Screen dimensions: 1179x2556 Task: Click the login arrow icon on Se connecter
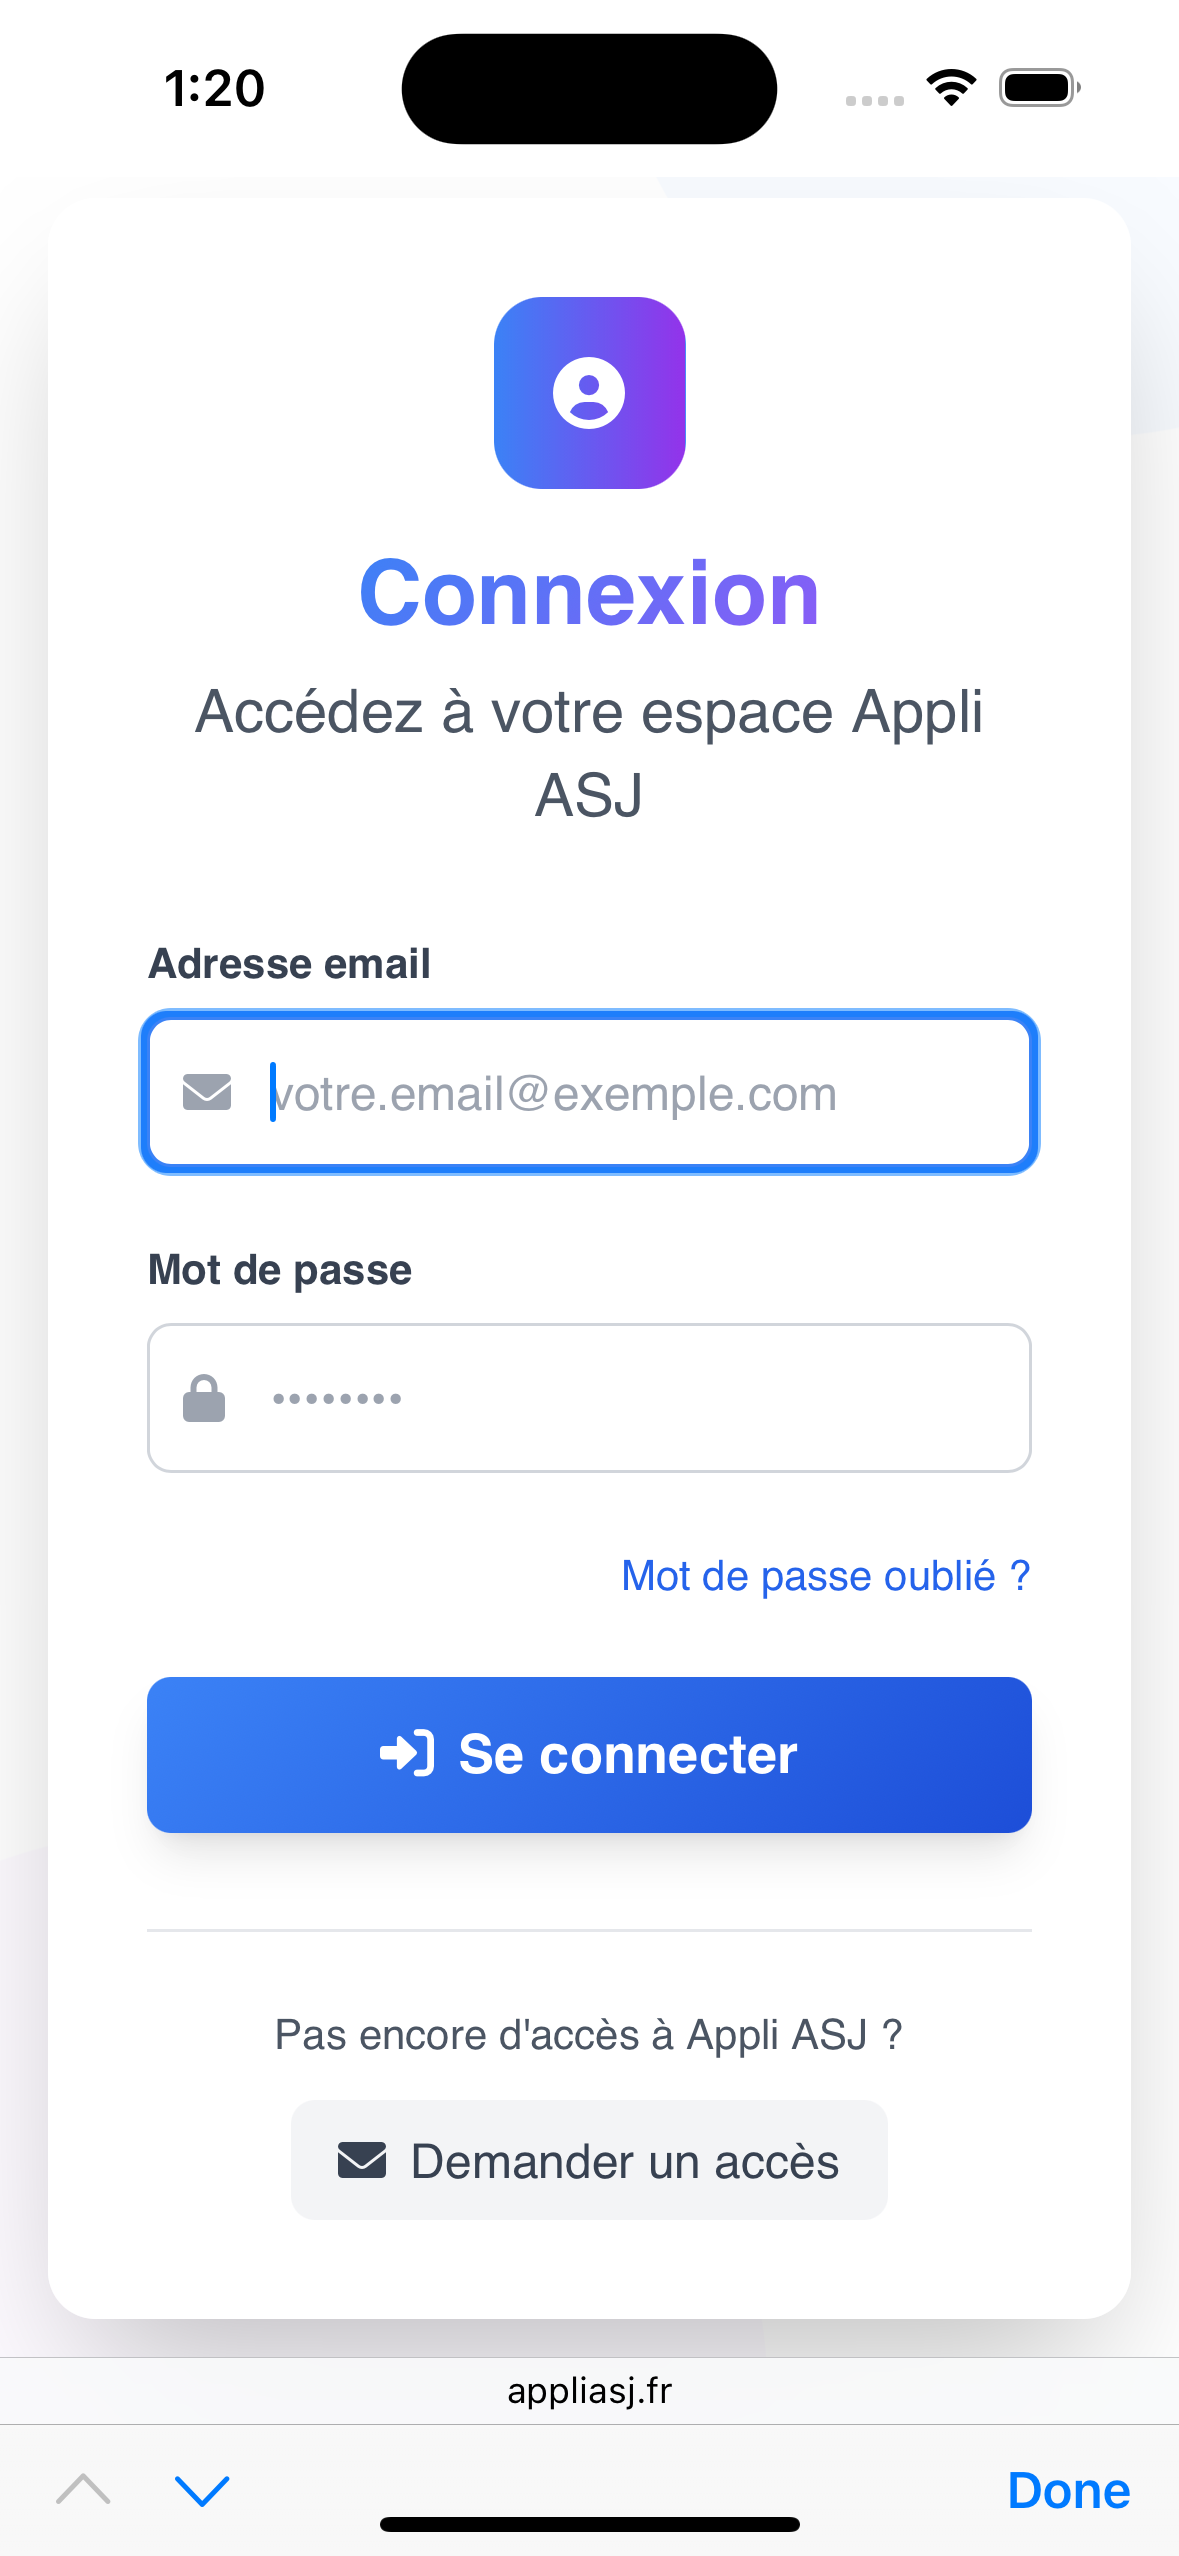pyautogui.click(x=406, y=1752)
